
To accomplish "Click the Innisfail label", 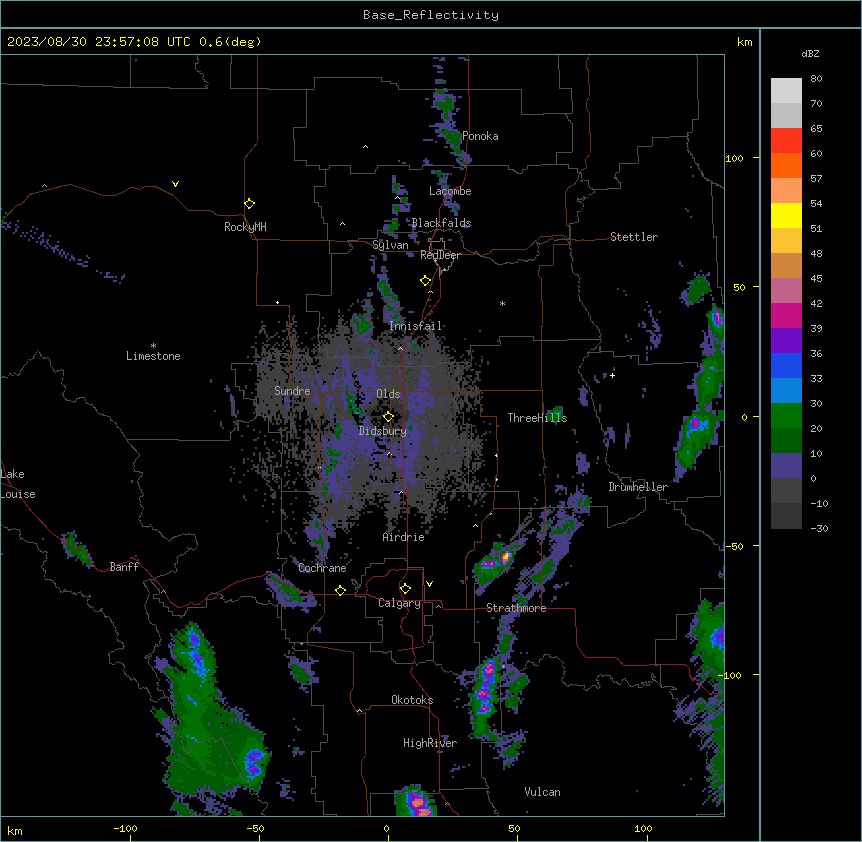I will click(416, 326).
